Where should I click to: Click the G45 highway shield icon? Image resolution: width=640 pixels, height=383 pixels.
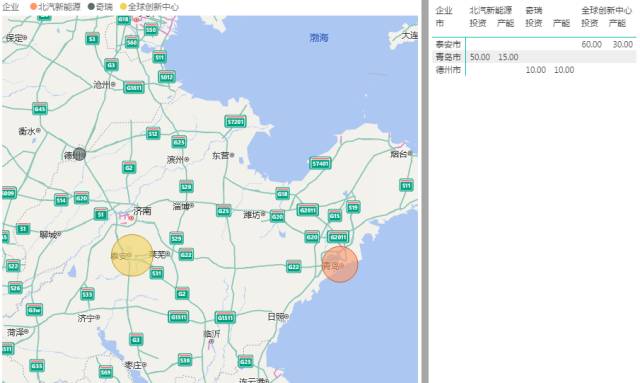point(40,109)
